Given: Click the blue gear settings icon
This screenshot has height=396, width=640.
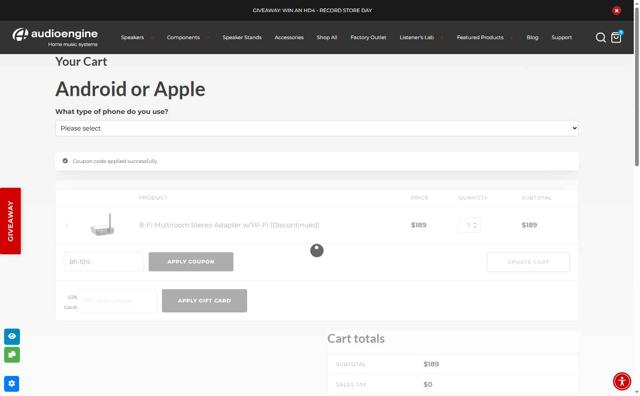Looking at the screenshot, I should pyautogui.click(x=12, y=384).
